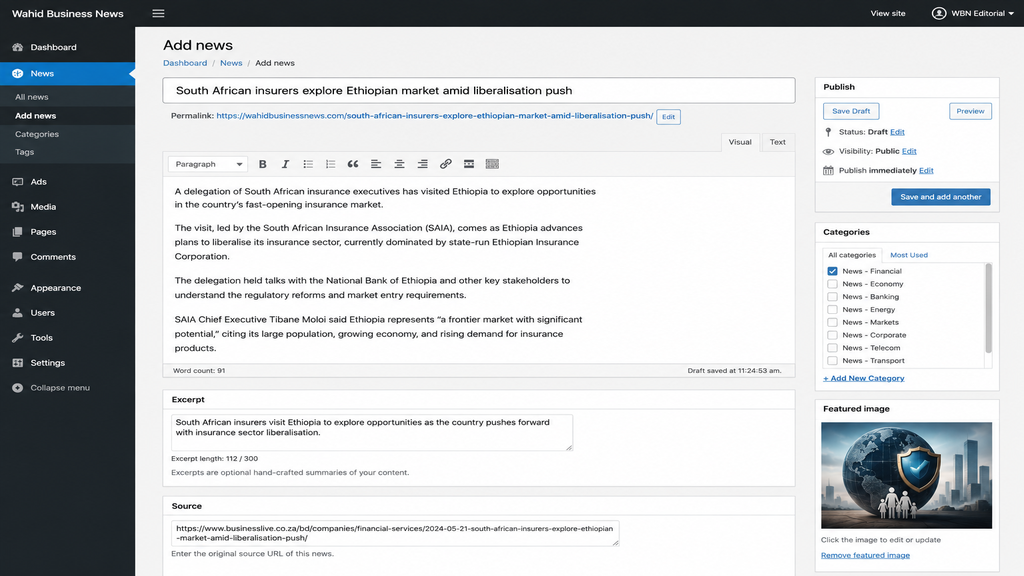Click inside the Excerpt text area

[372, 432]
